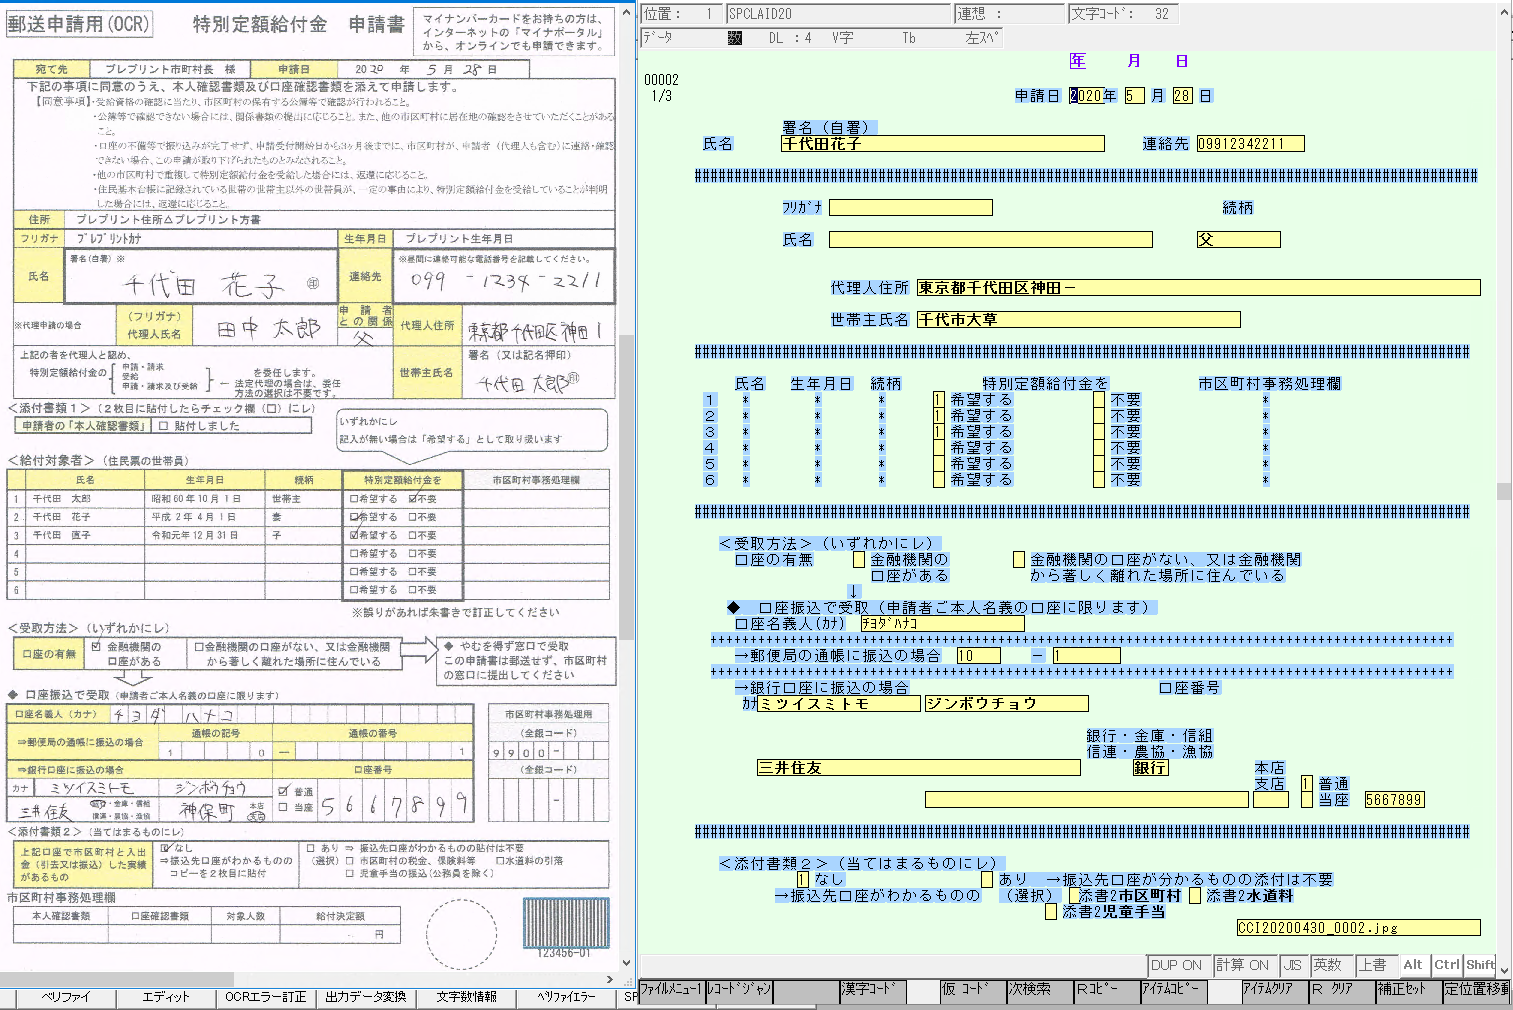Click the scanned form's horizontal scrollbar

tap(120, 980)
